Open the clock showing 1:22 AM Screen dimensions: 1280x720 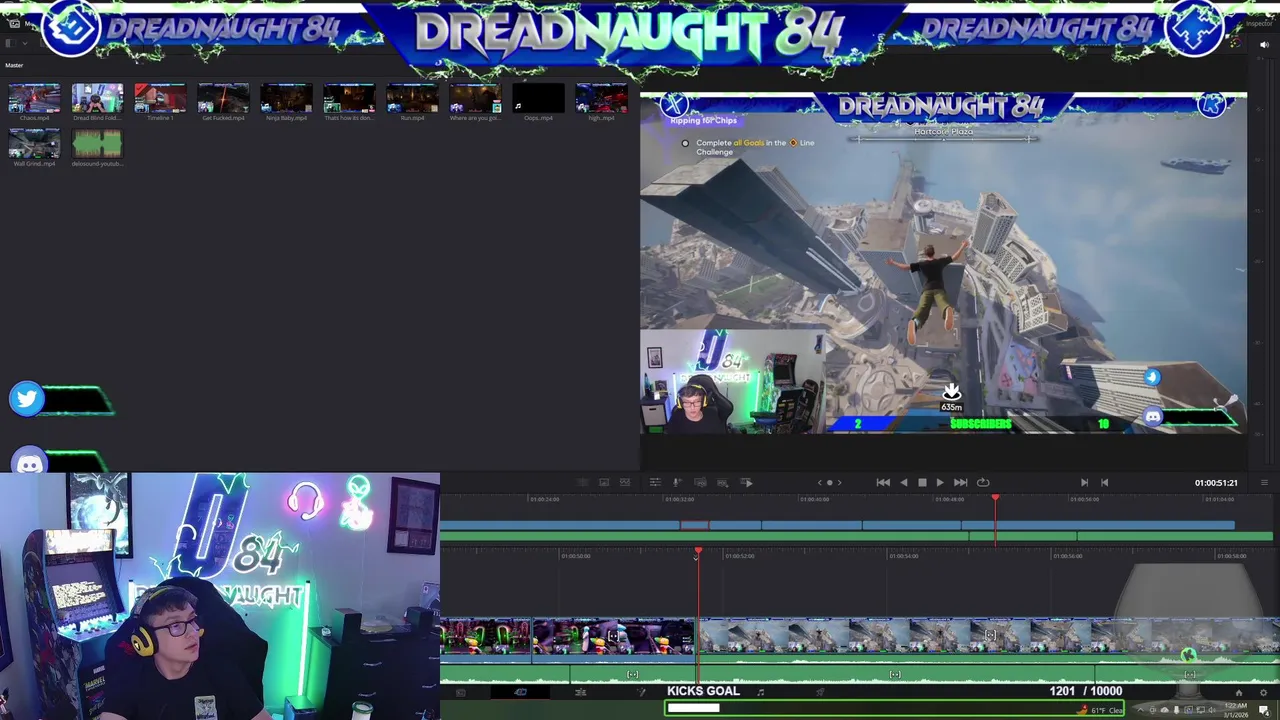[1234, 709]
